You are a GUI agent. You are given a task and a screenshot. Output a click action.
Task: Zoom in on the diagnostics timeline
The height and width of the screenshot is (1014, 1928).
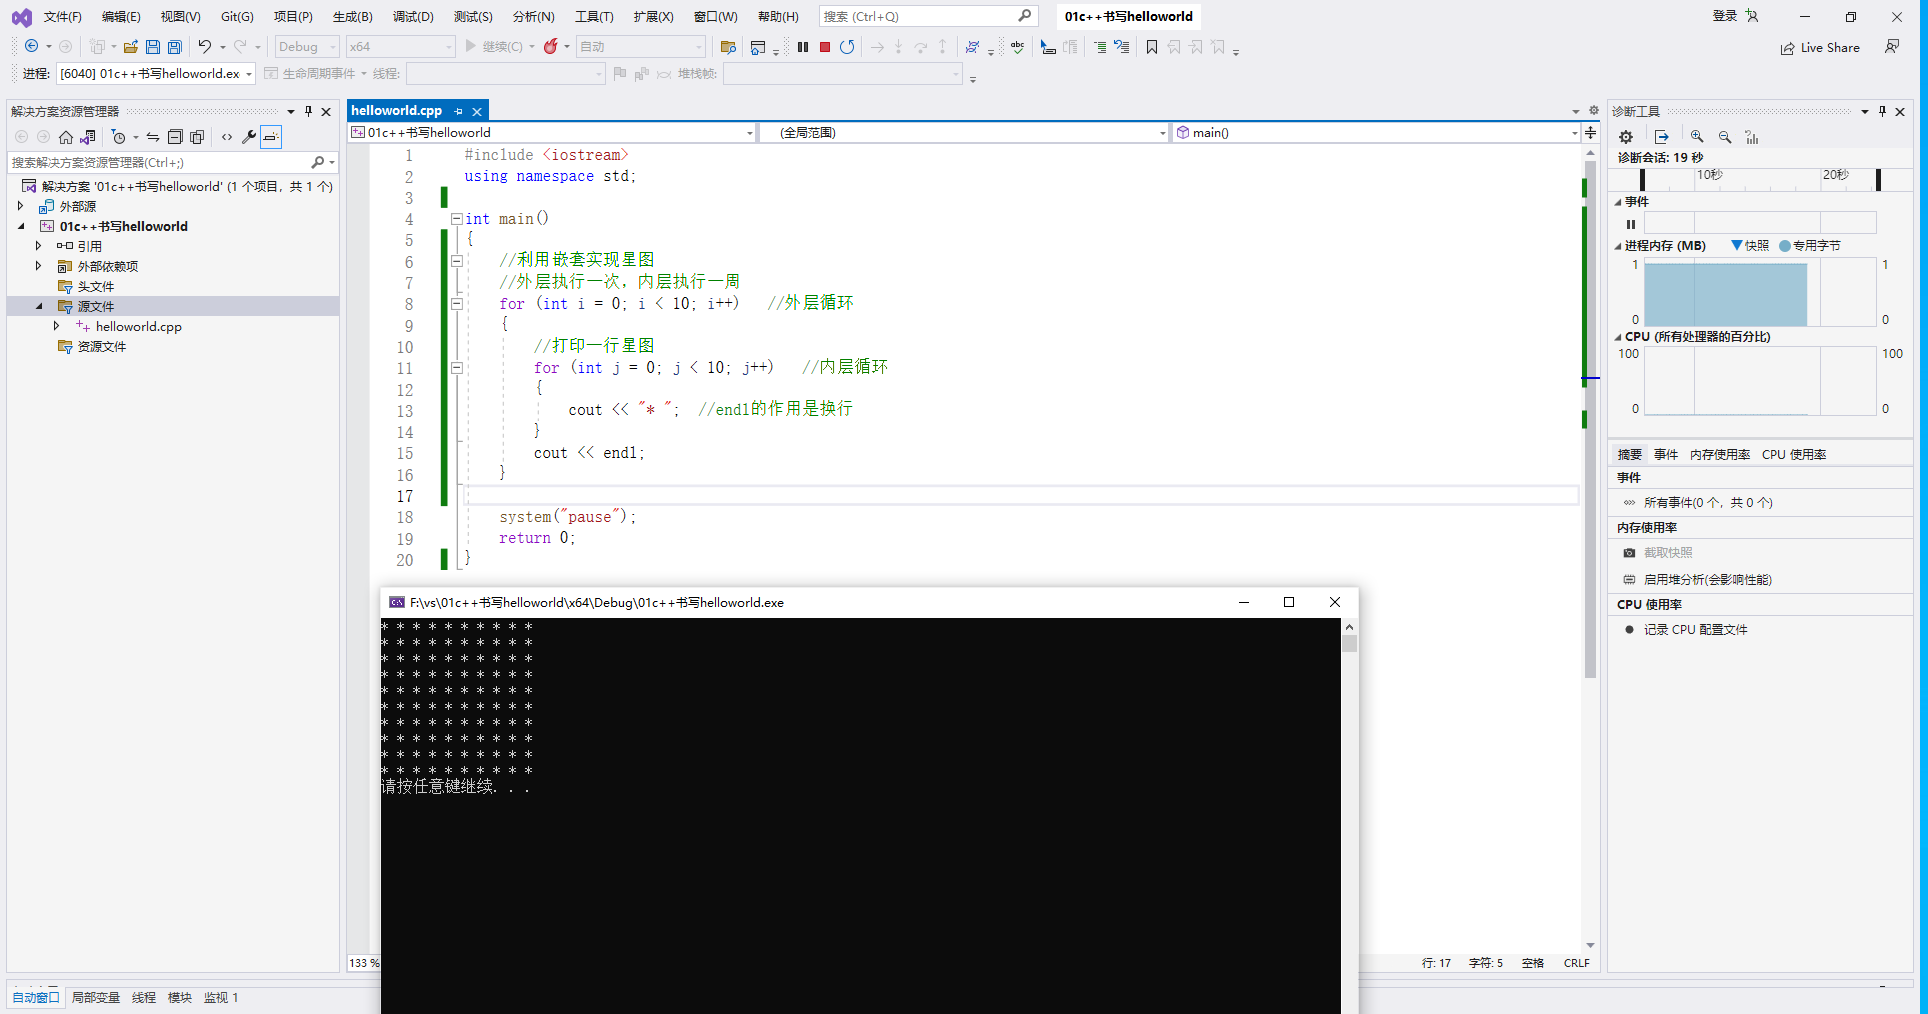tap(1697, 137)
